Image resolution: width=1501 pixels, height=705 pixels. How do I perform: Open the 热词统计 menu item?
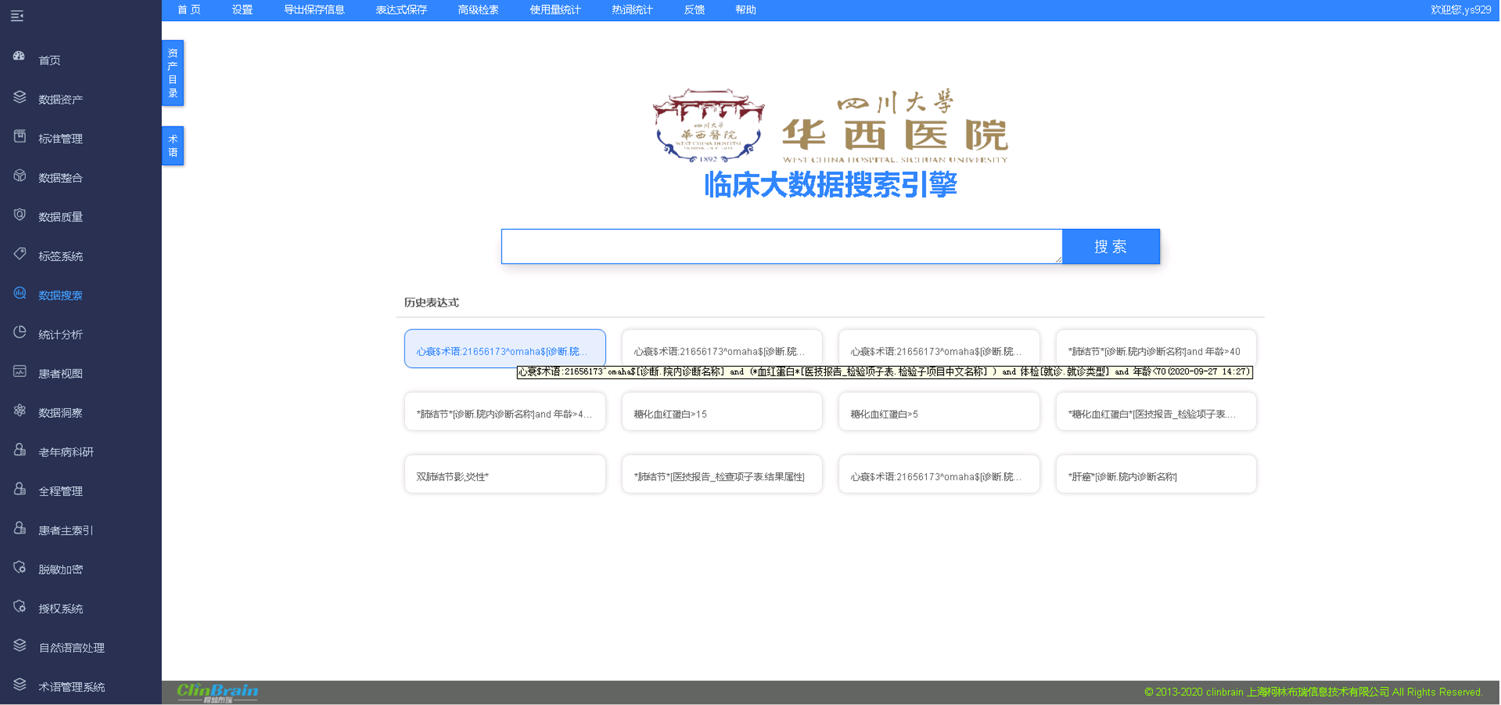pyautogui.click(x=632, y=10)
